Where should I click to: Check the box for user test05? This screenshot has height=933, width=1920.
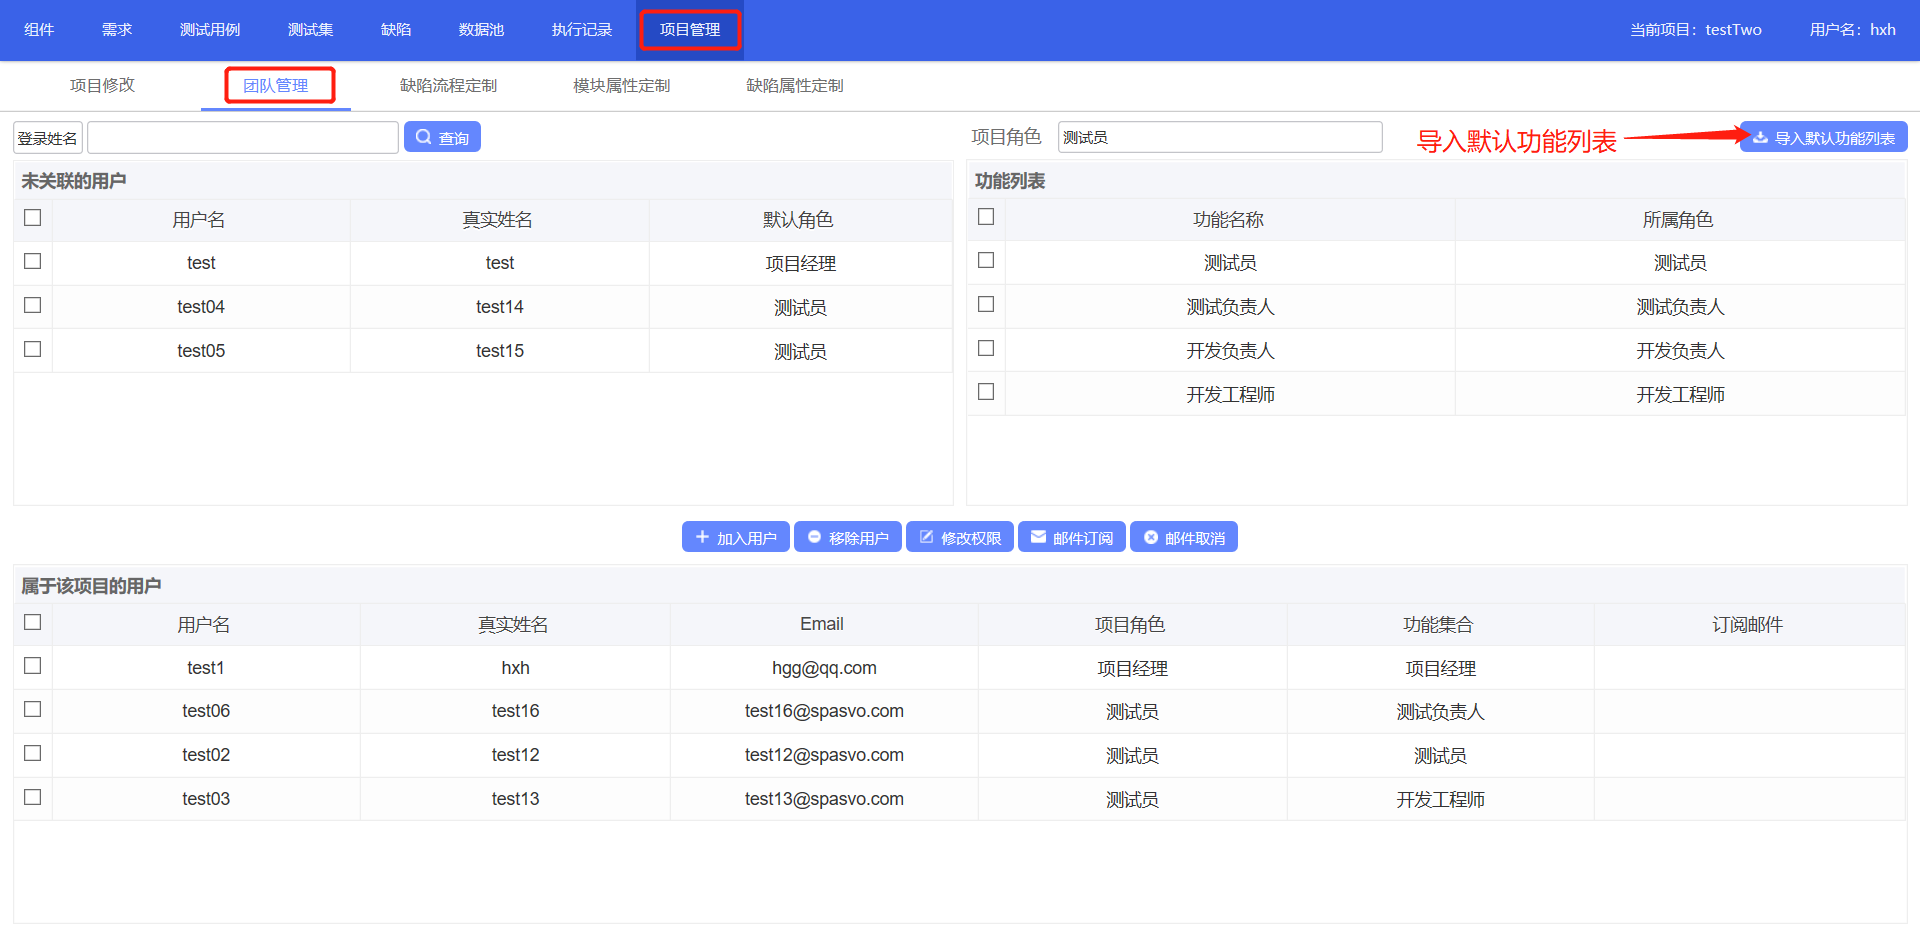(x=33, y=349)
